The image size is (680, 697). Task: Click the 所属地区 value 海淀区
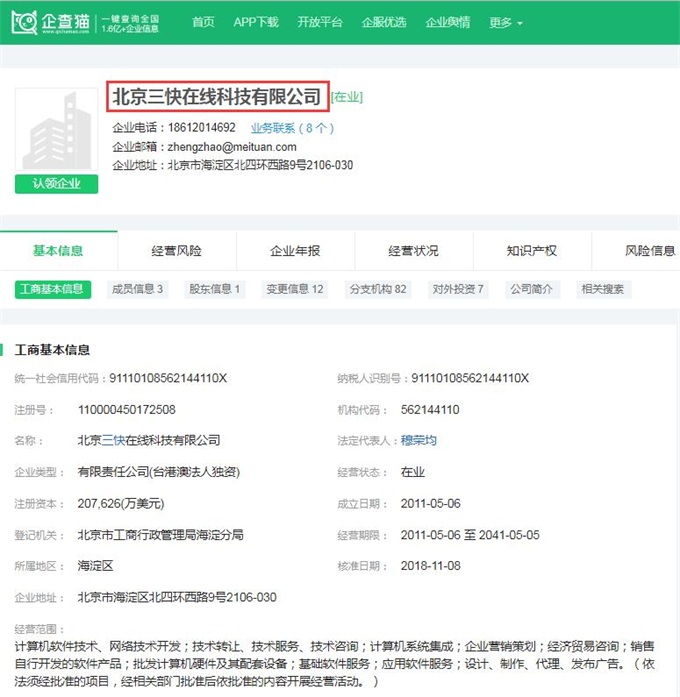click(x=96, y=566)
